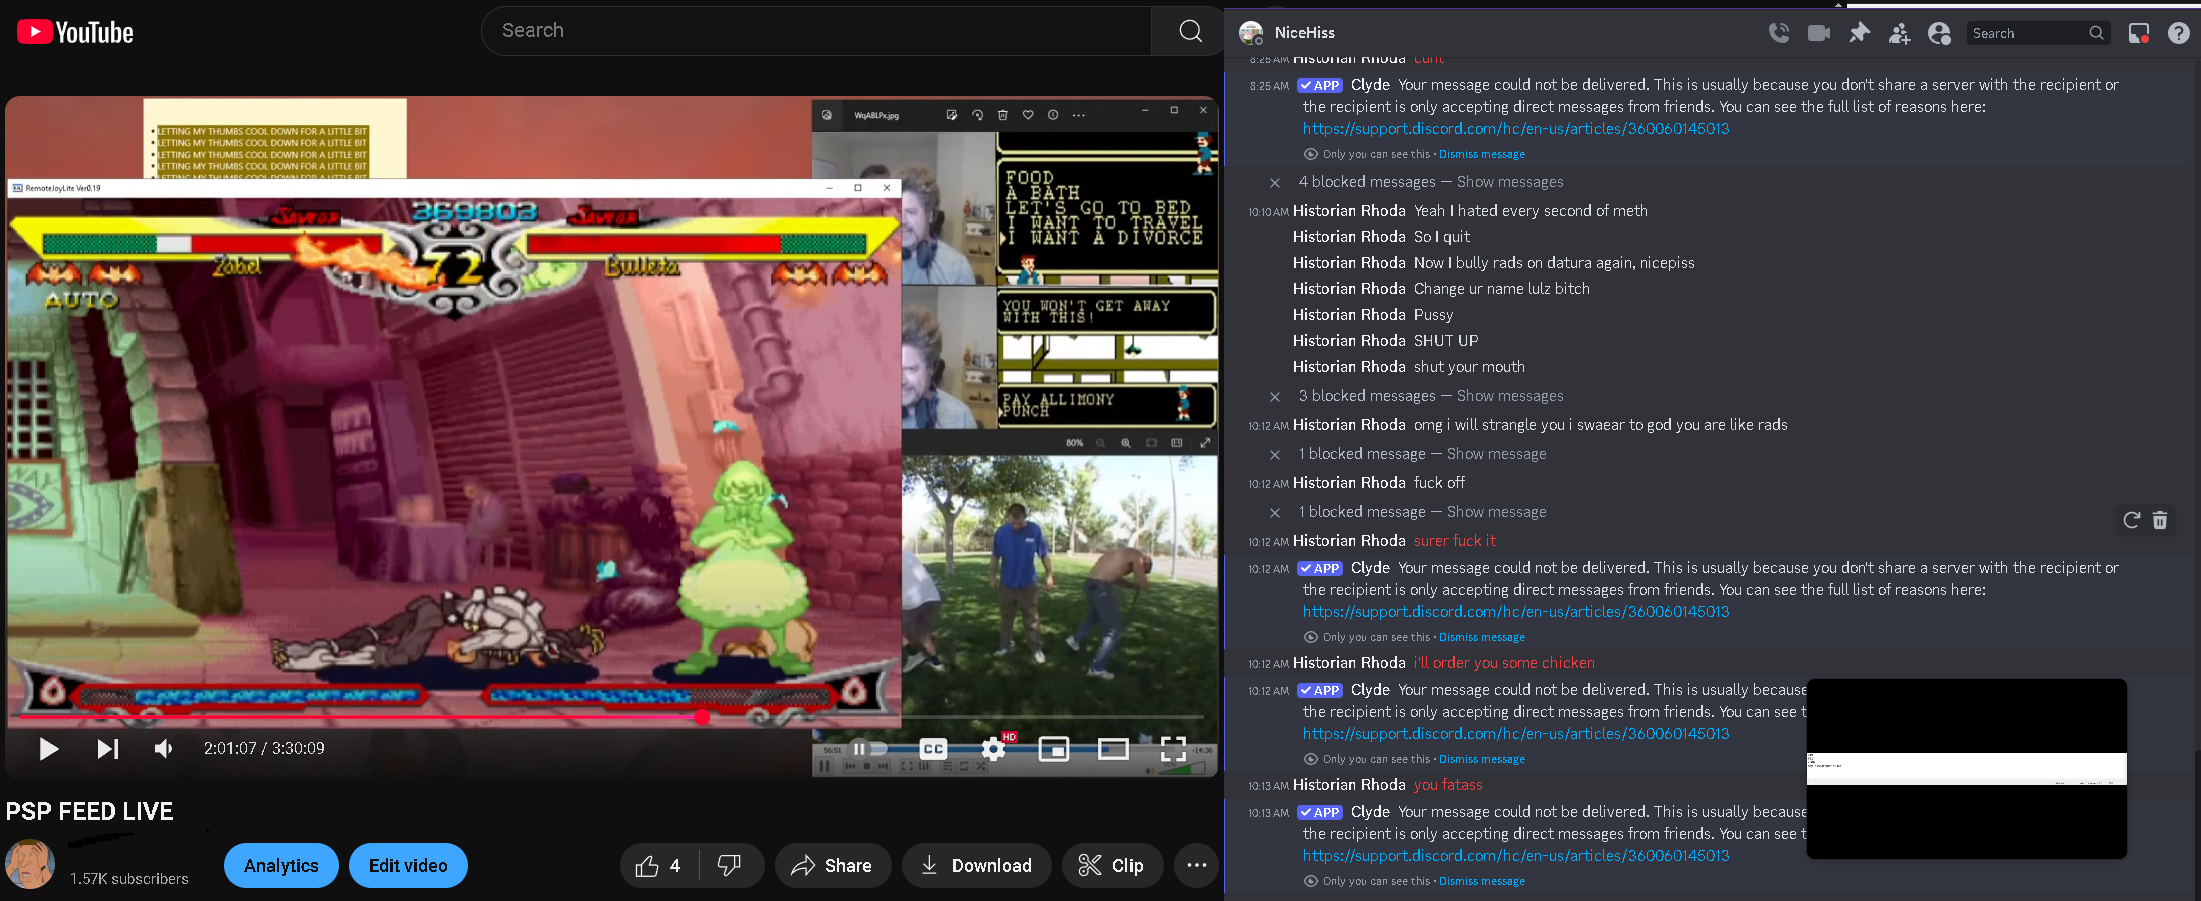This screenshot has width=2201, height=901.
Task: Open YouTube player settings gear
Action: [x=993, y=748]
